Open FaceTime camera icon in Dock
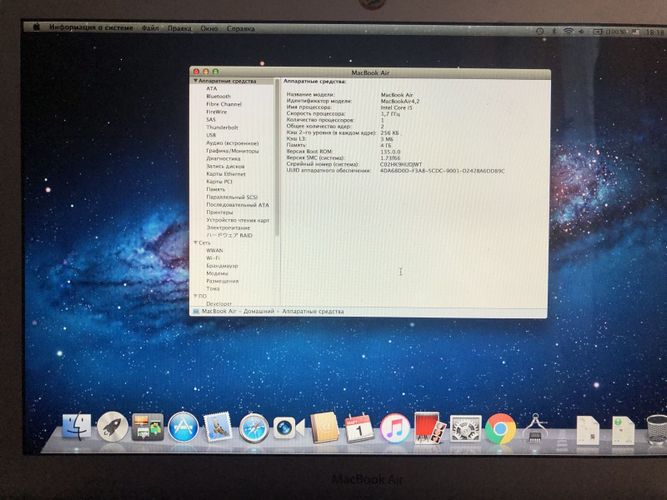The width and height of the screenshot is (667, 500). point(289,428)
